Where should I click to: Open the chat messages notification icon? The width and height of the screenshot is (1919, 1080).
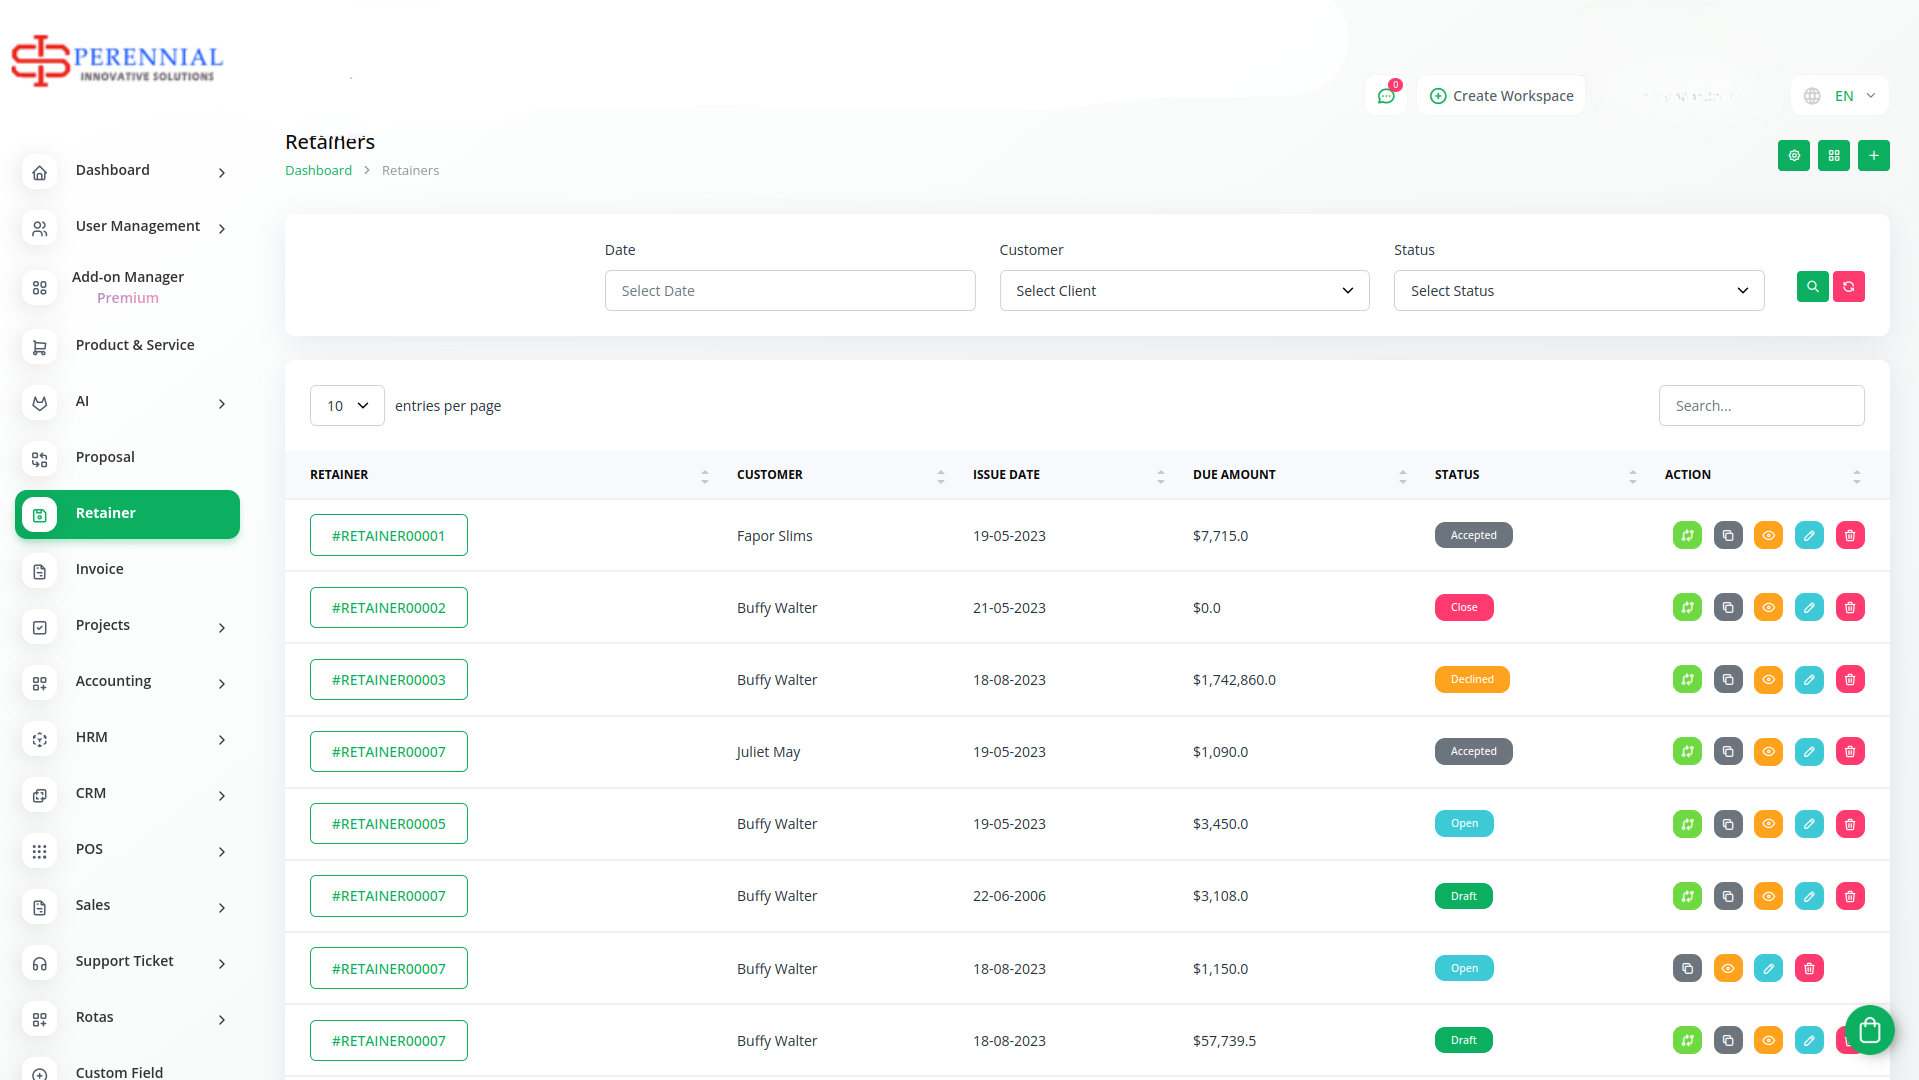1386,96
